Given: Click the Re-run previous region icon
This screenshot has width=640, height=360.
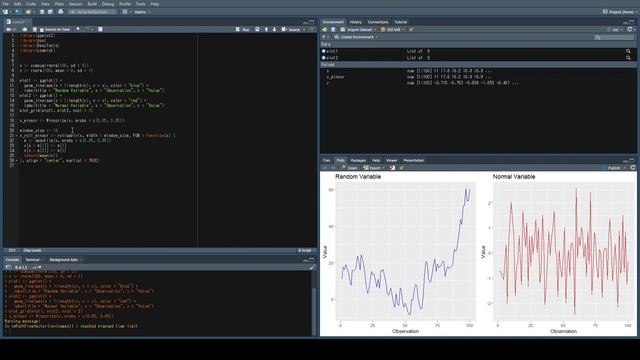Looking at the screenshot, I should [x=257, y=29].
